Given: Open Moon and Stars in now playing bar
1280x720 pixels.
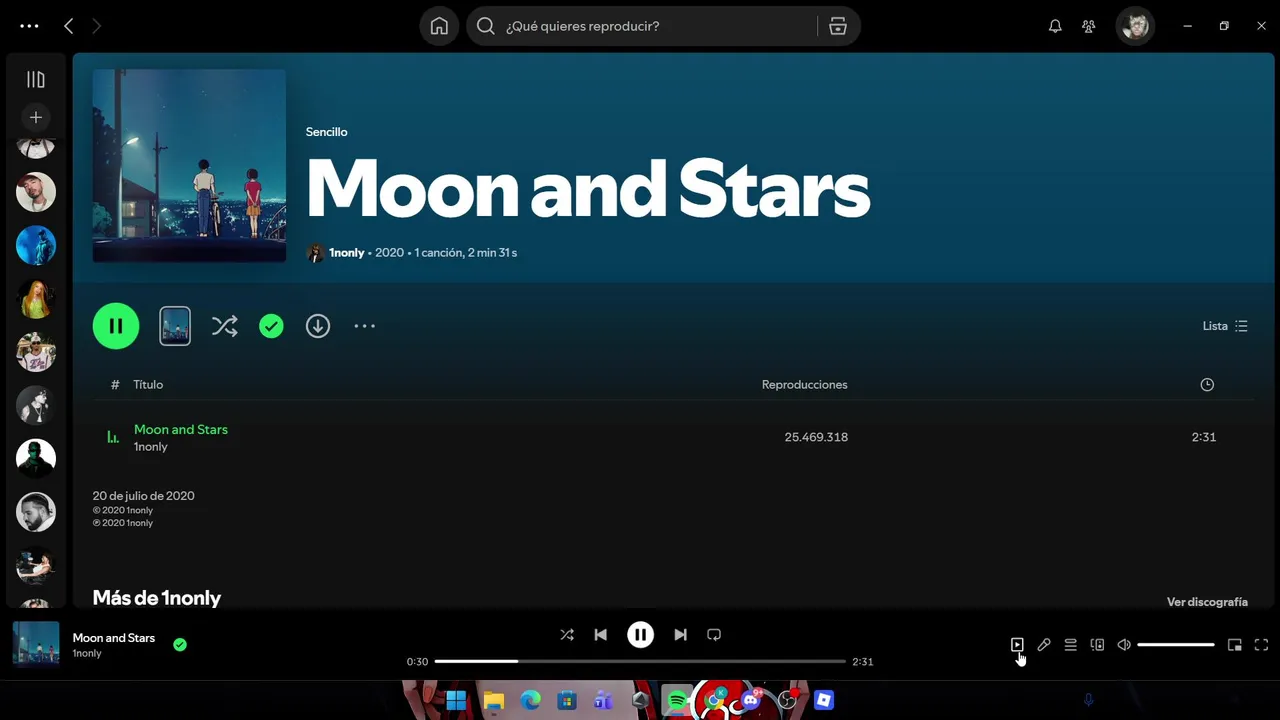Looking at the screenshot, I should tap(114, 638).
